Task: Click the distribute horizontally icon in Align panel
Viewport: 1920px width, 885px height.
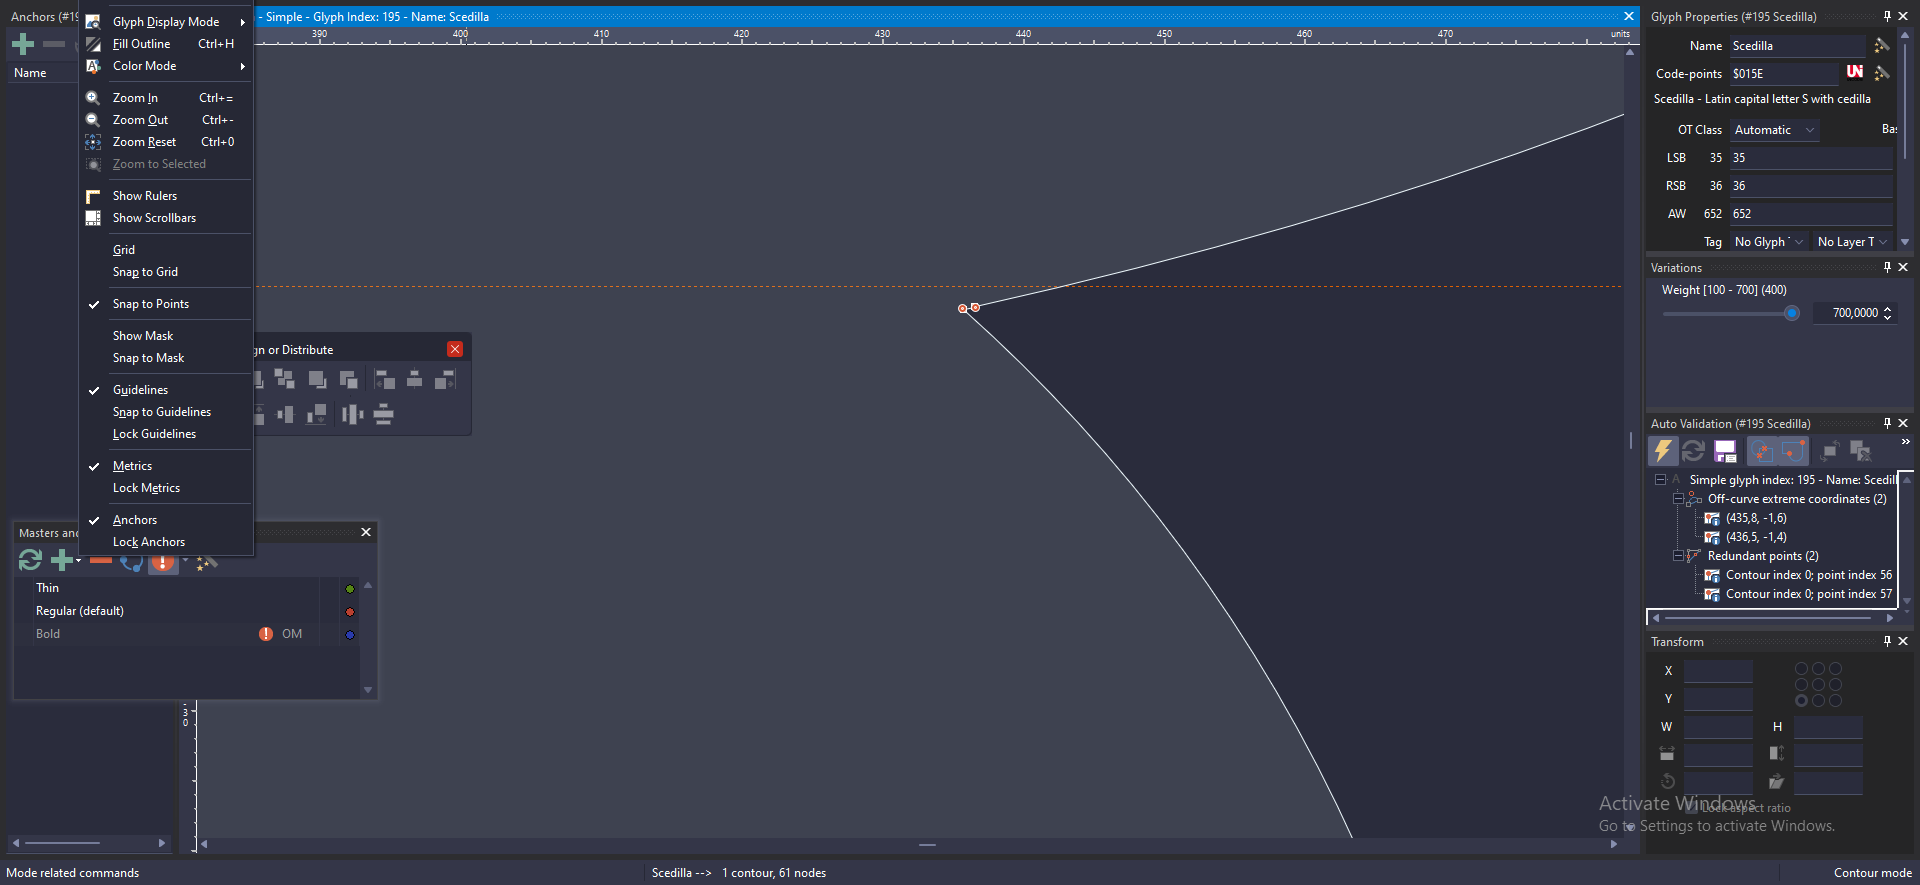Action: pos(352,414)
